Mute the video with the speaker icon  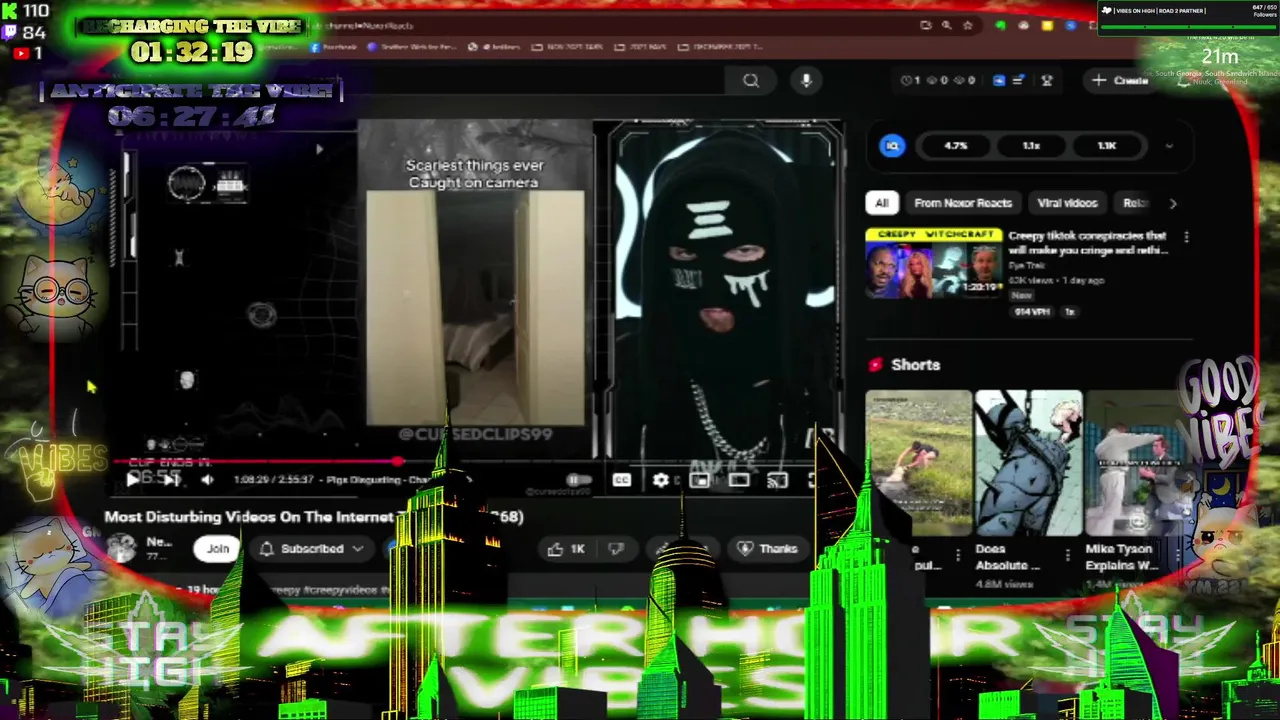coord(207,480)
